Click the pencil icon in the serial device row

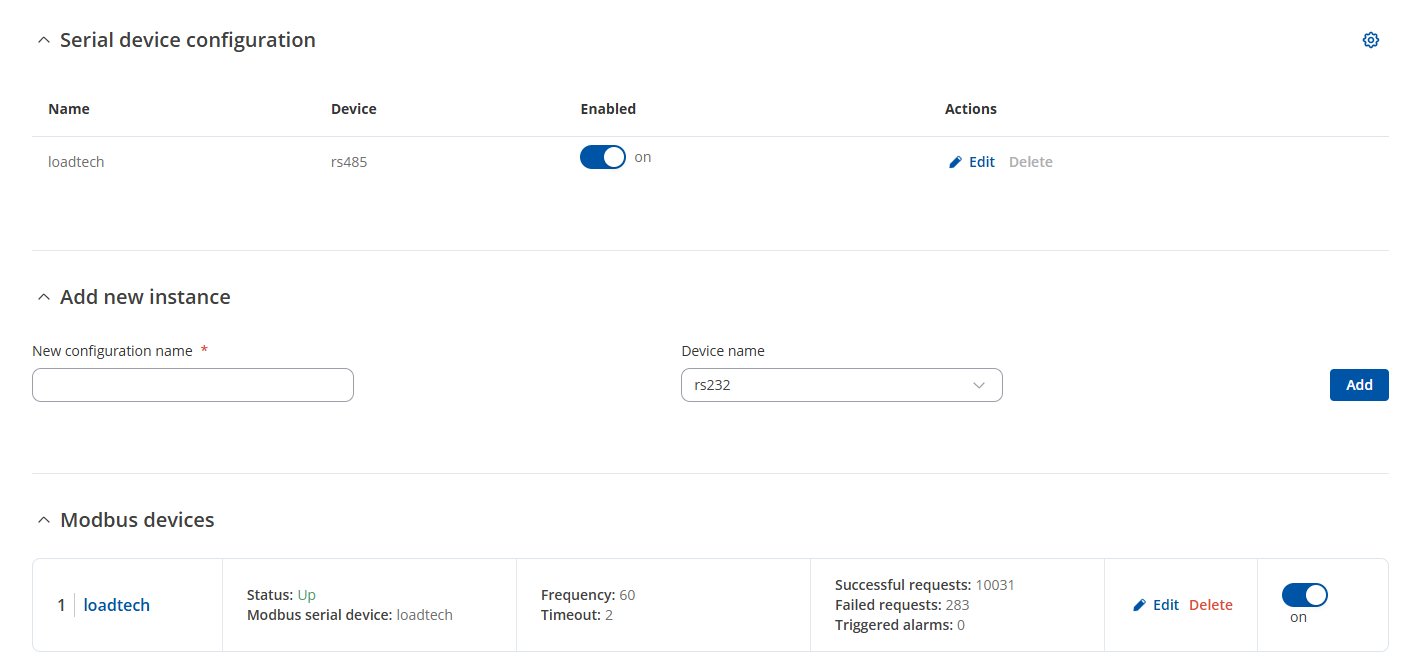point(955,162)
